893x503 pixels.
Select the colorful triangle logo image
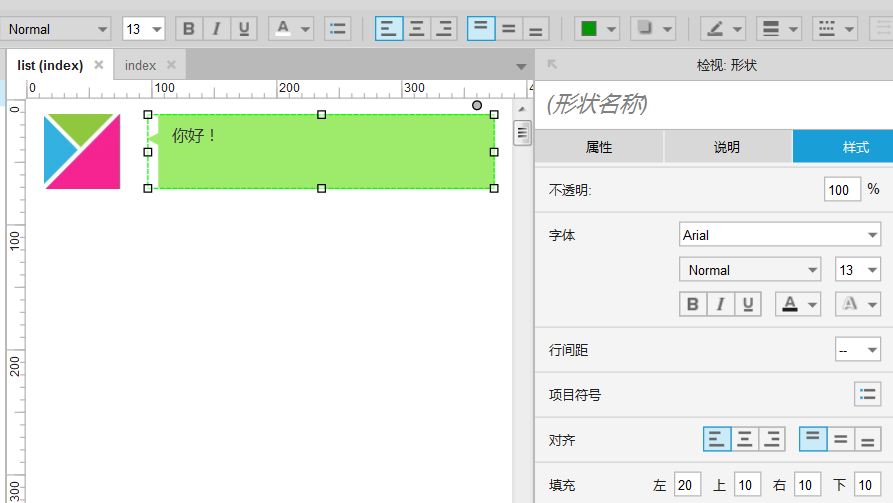(82, 151)
